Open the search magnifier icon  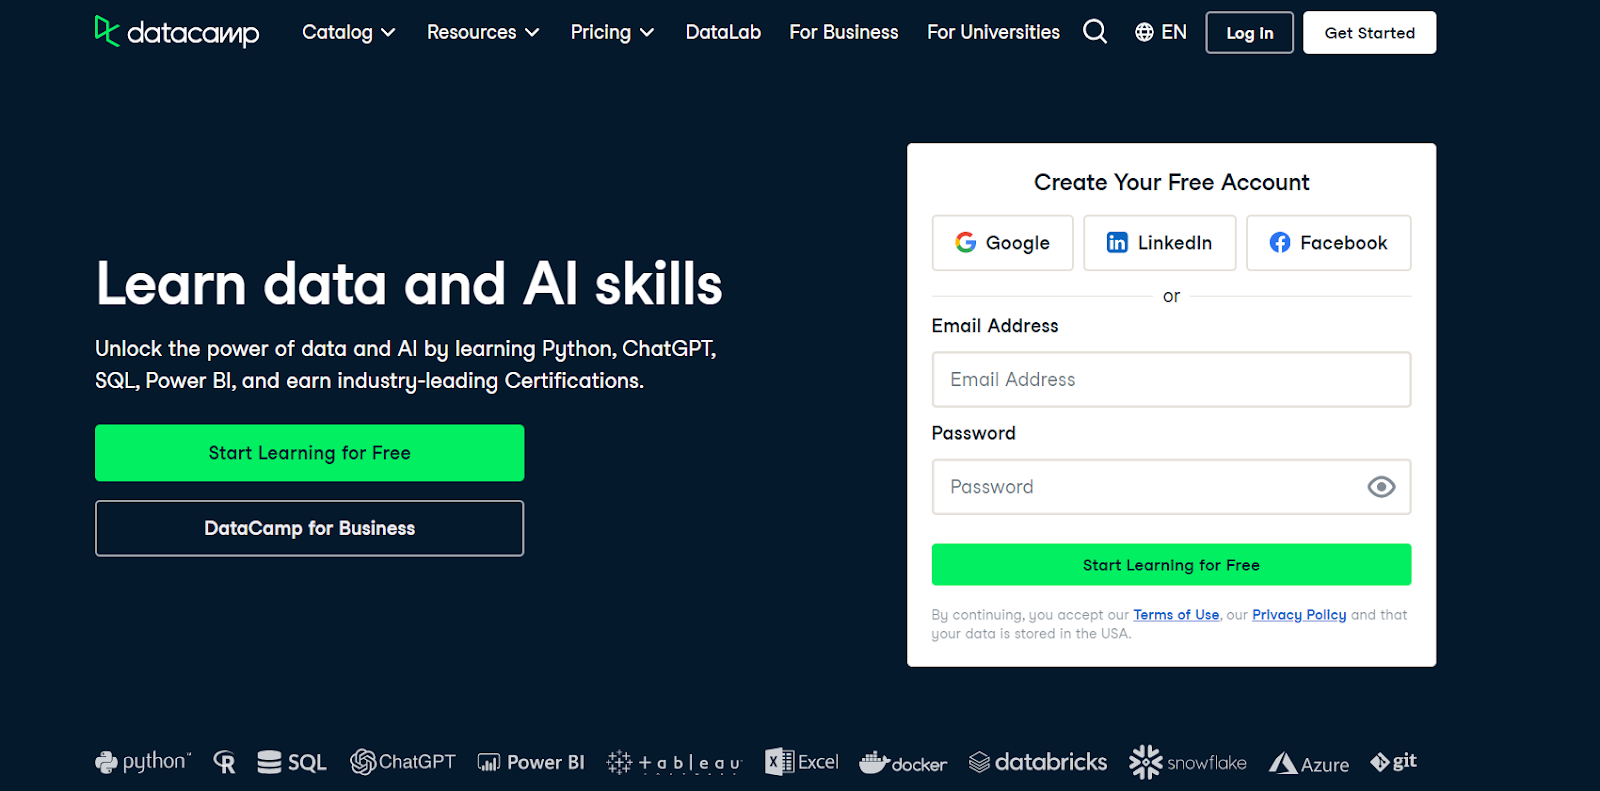click(1095, 32)
